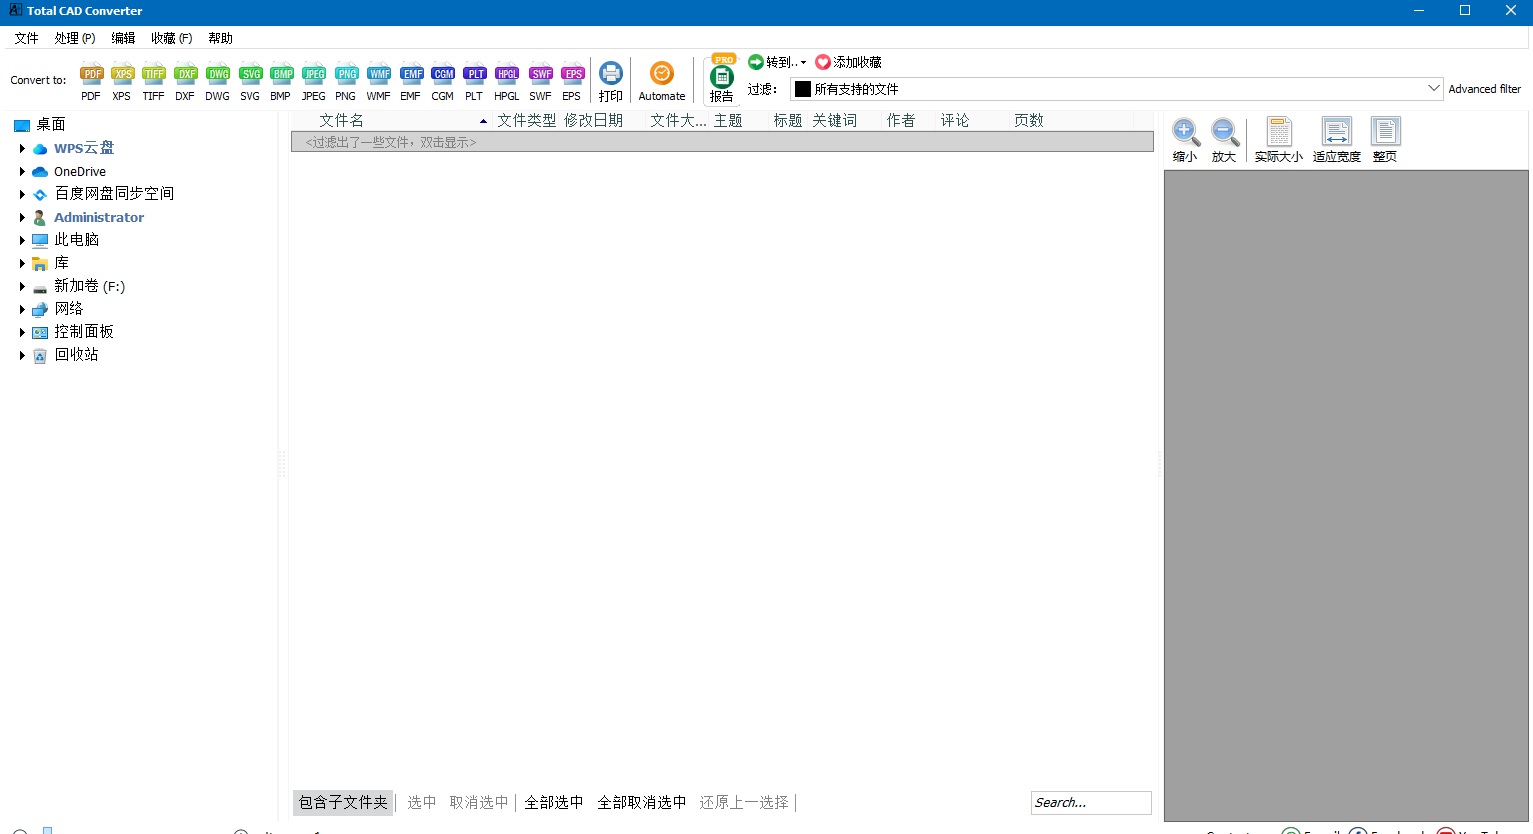Select 桌面 desktop in folder tree
The height and width of the screenshot is (834, 1533).
click(50, 125)
